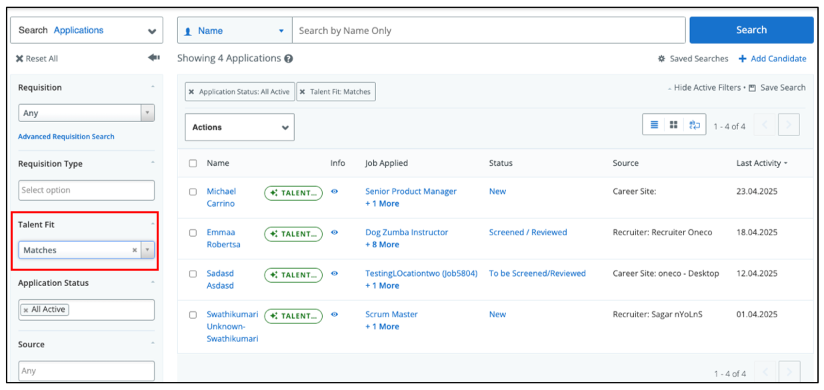This screenshot has width=824, height=390.
Task: Go to previous page at bottom pagination
Action: point(765,373)
